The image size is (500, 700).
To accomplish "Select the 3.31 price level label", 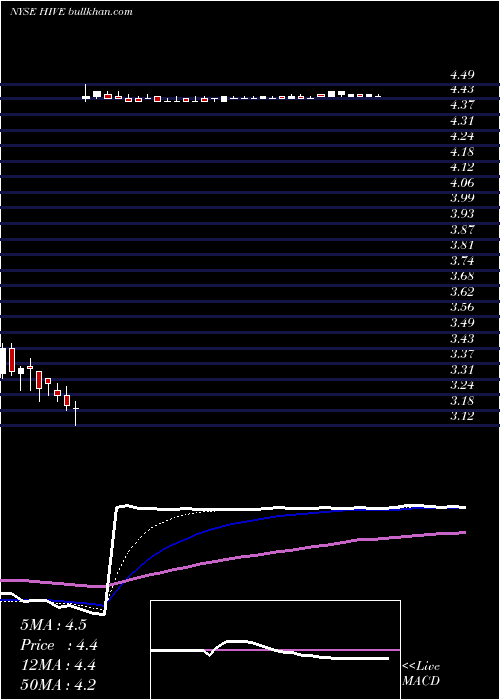I will click(x=462, y=370).
